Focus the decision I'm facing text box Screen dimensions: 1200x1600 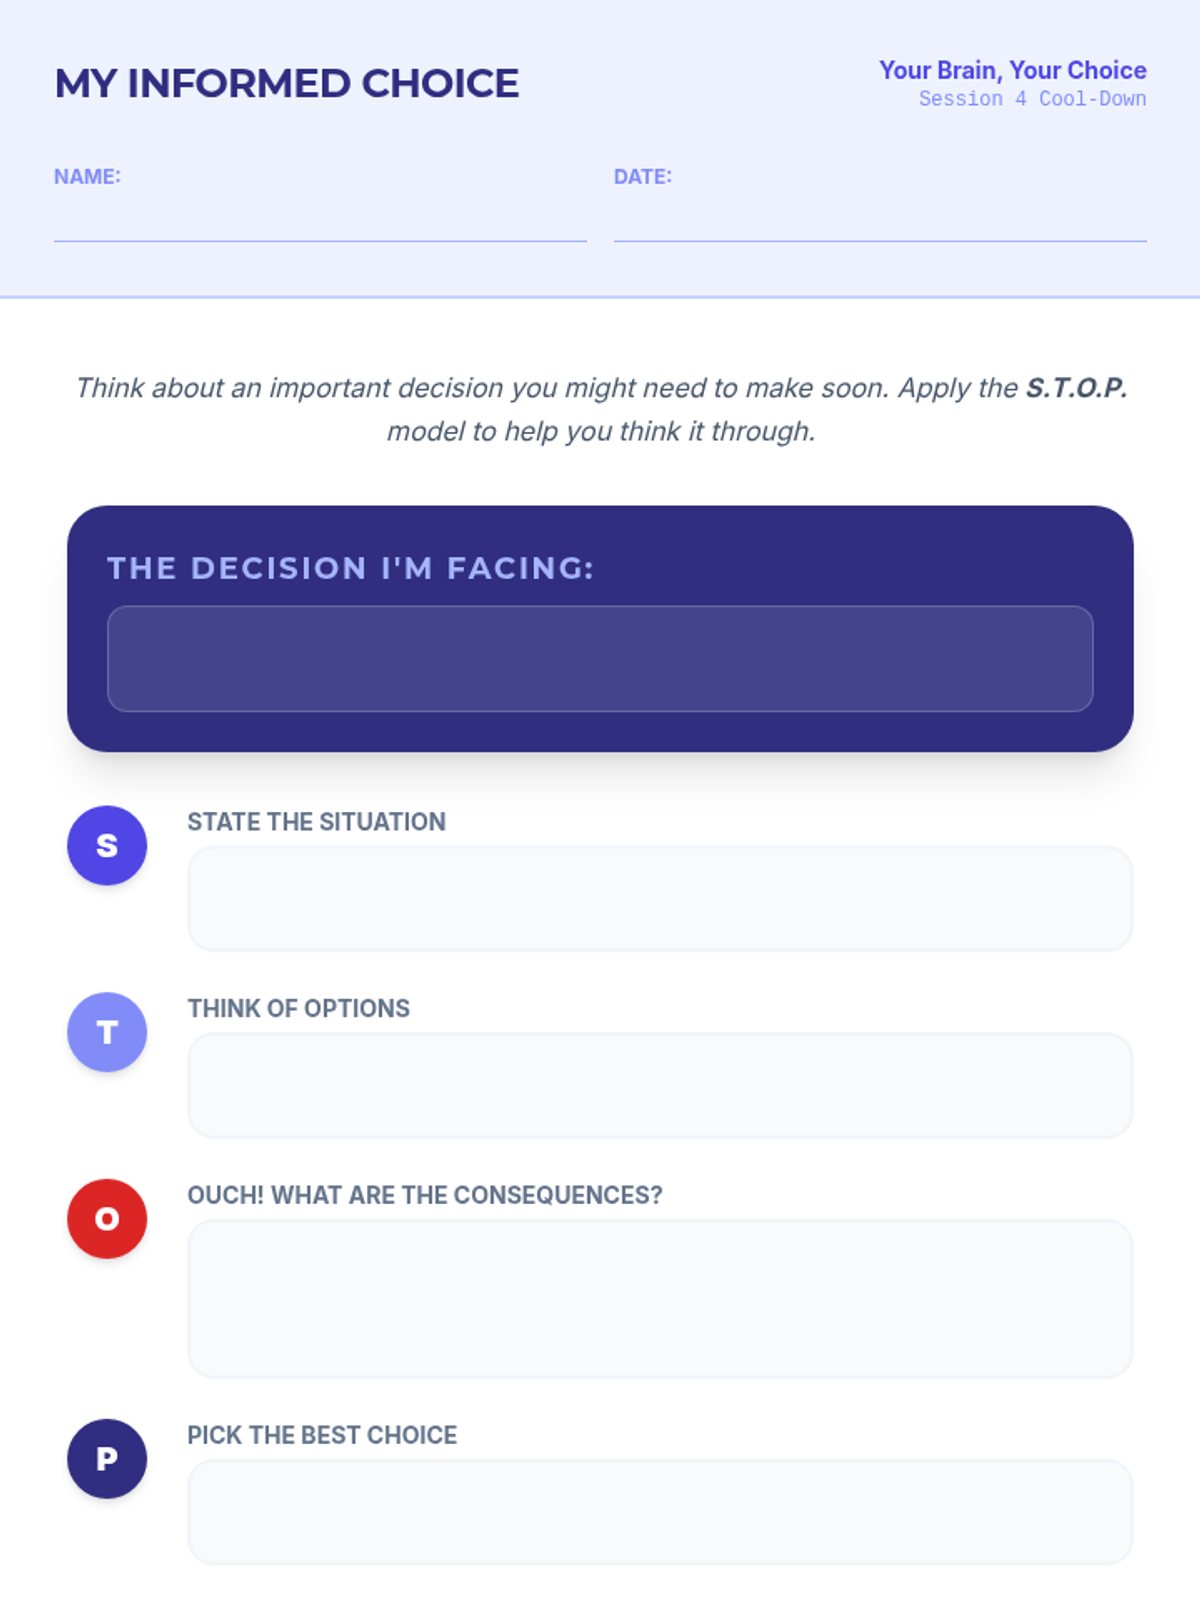600,658
